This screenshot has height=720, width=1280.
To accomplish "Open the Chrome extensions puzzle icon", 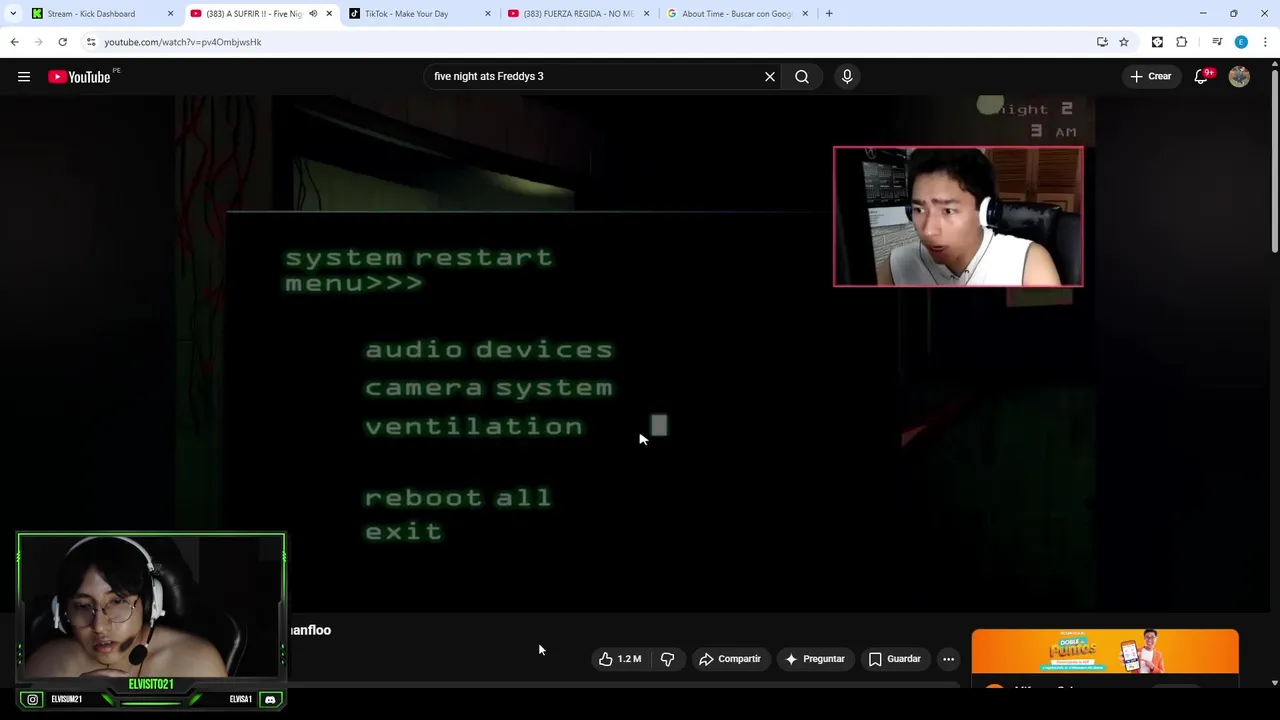I will 1182,42.
